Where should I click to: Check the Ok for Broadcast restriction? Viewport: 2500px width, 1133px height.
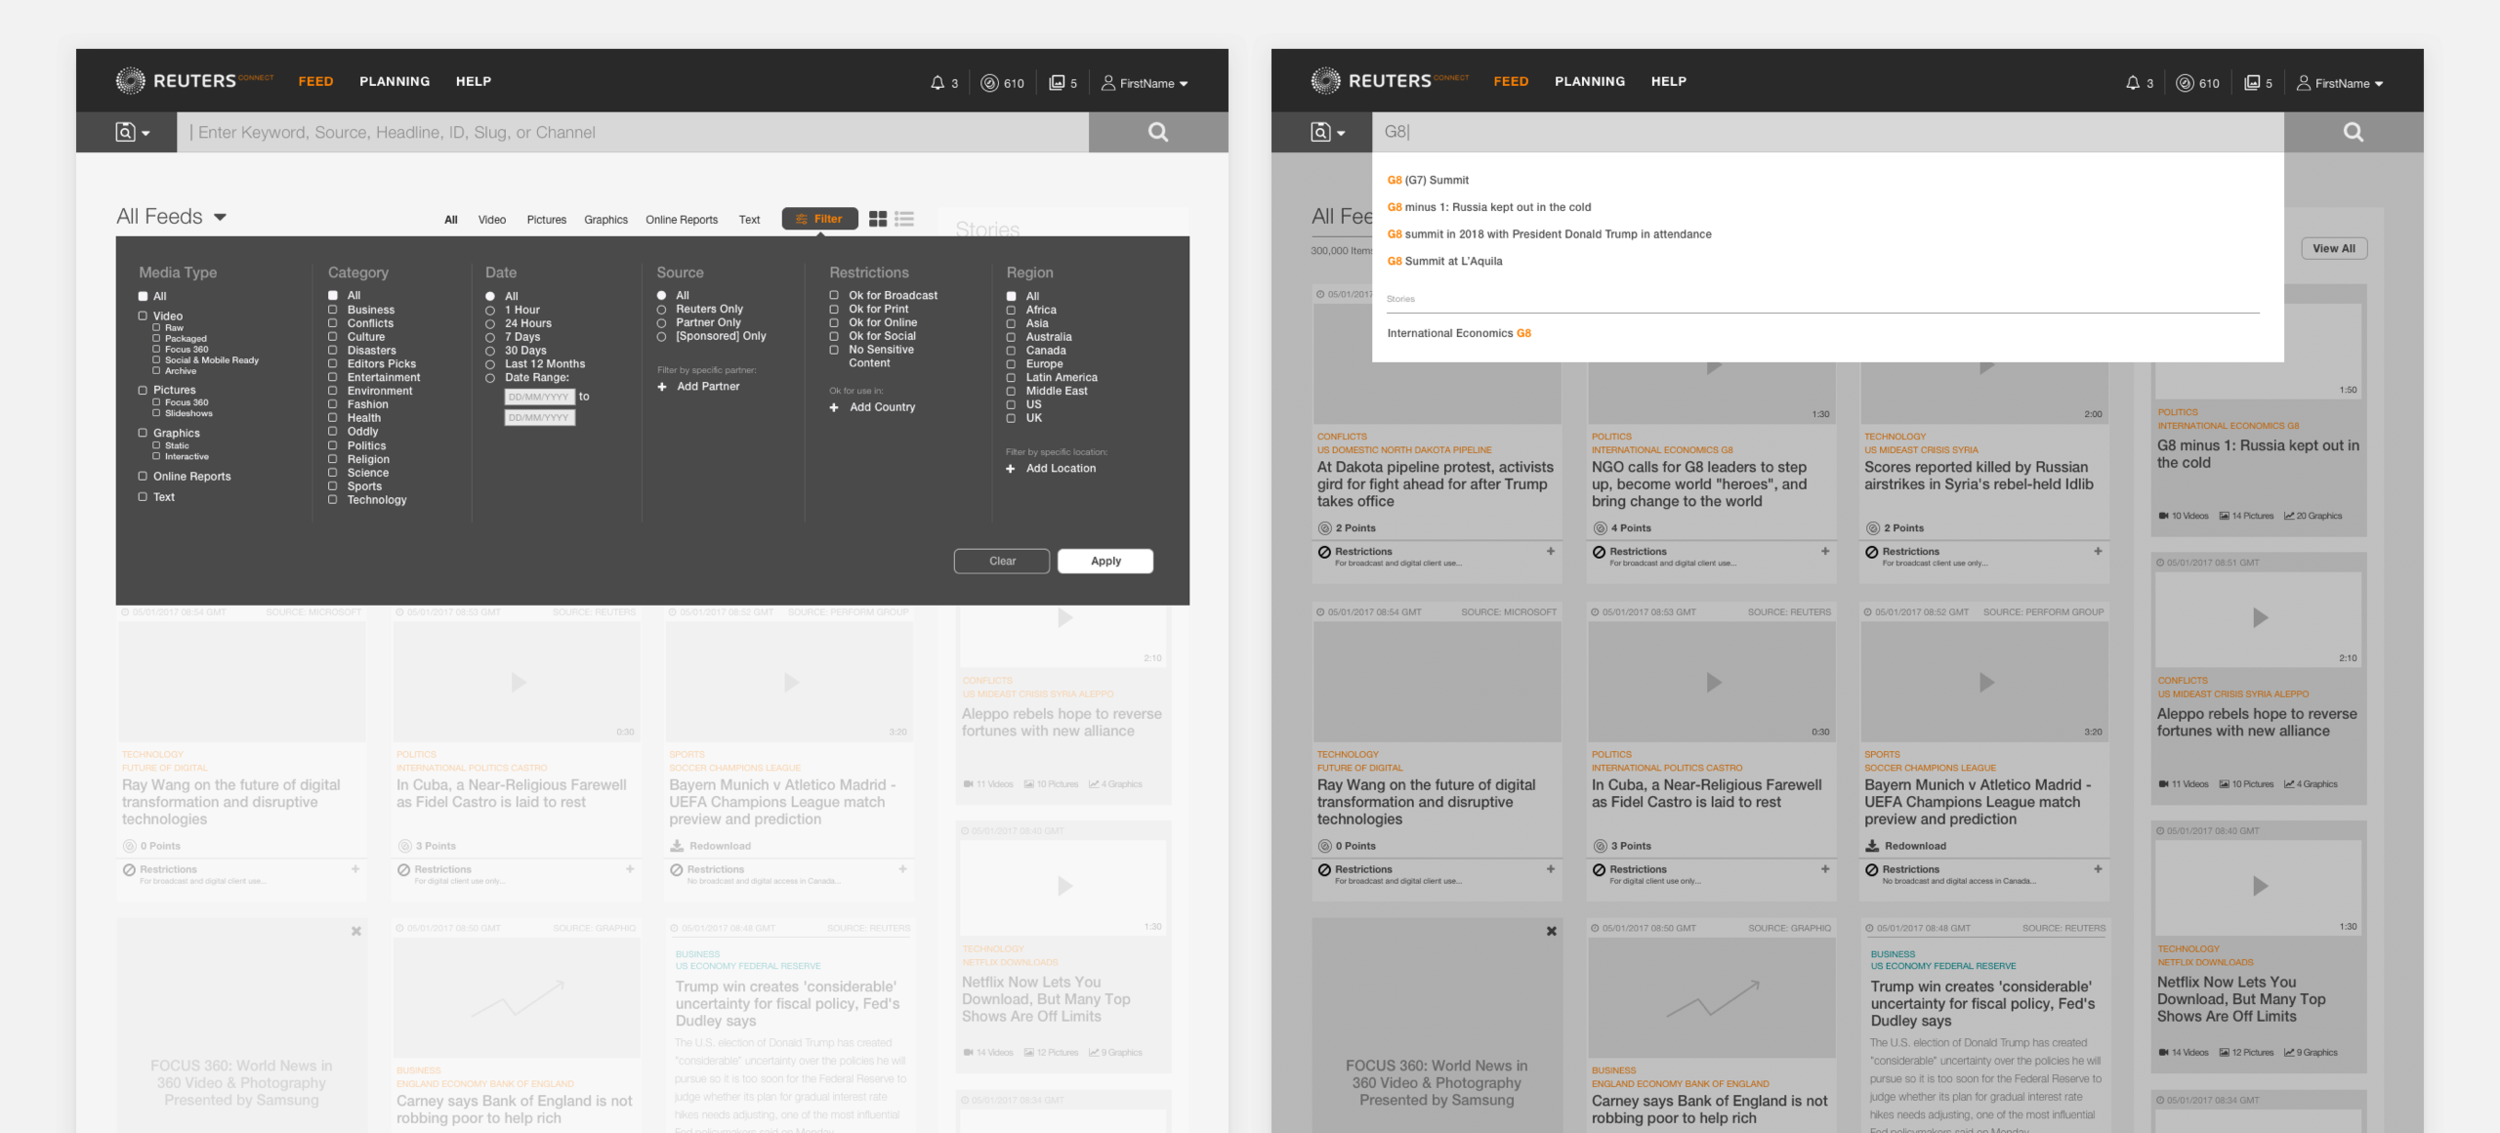(834, 296)
